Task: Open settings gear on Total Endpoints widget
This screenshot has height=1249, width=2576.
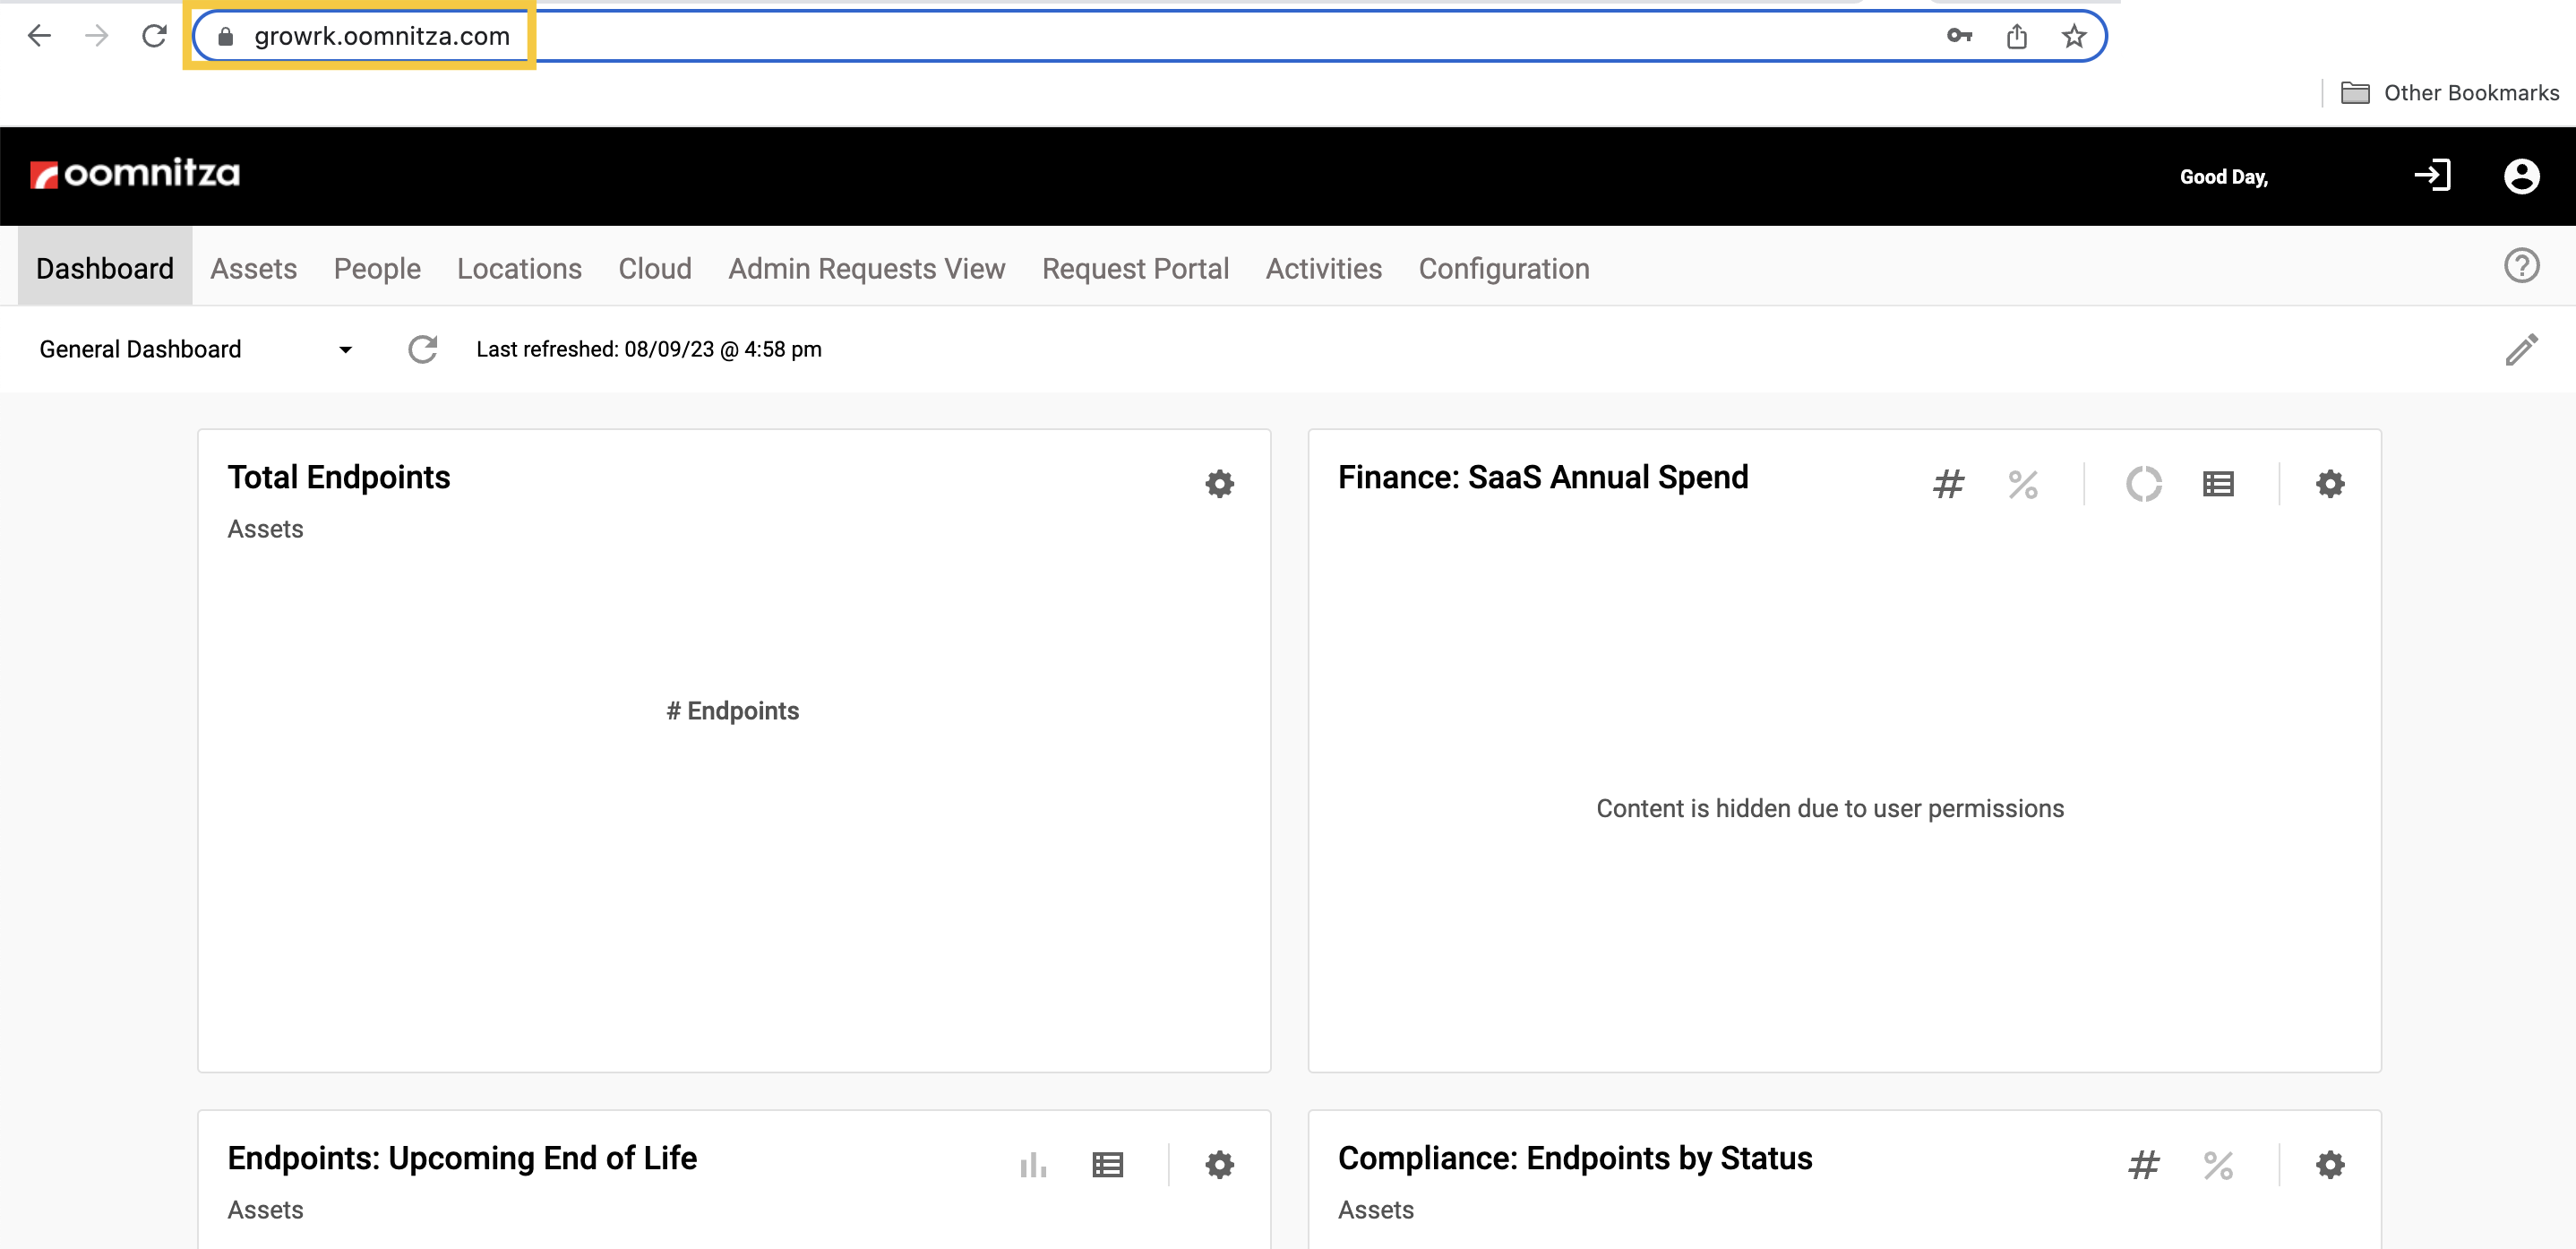Action: click(1219, 484)
